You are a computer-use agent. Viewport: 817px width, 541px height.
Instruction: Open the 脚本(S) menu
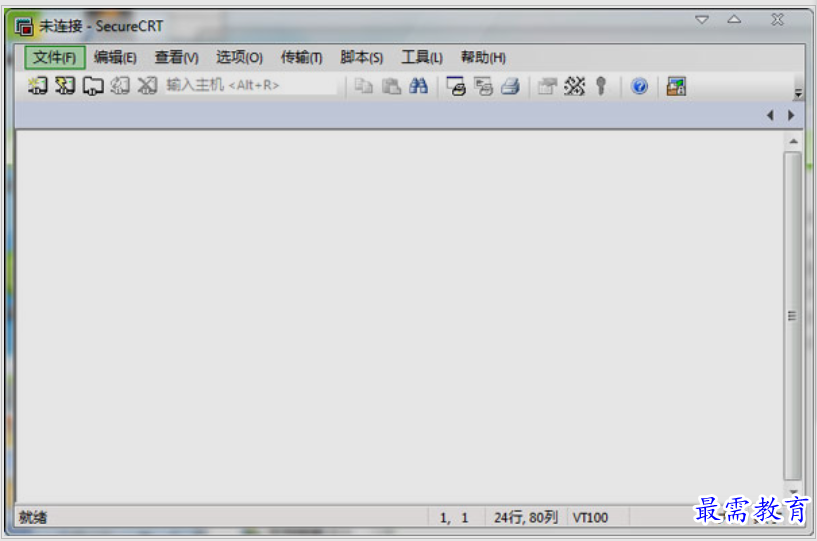(362, 57)
